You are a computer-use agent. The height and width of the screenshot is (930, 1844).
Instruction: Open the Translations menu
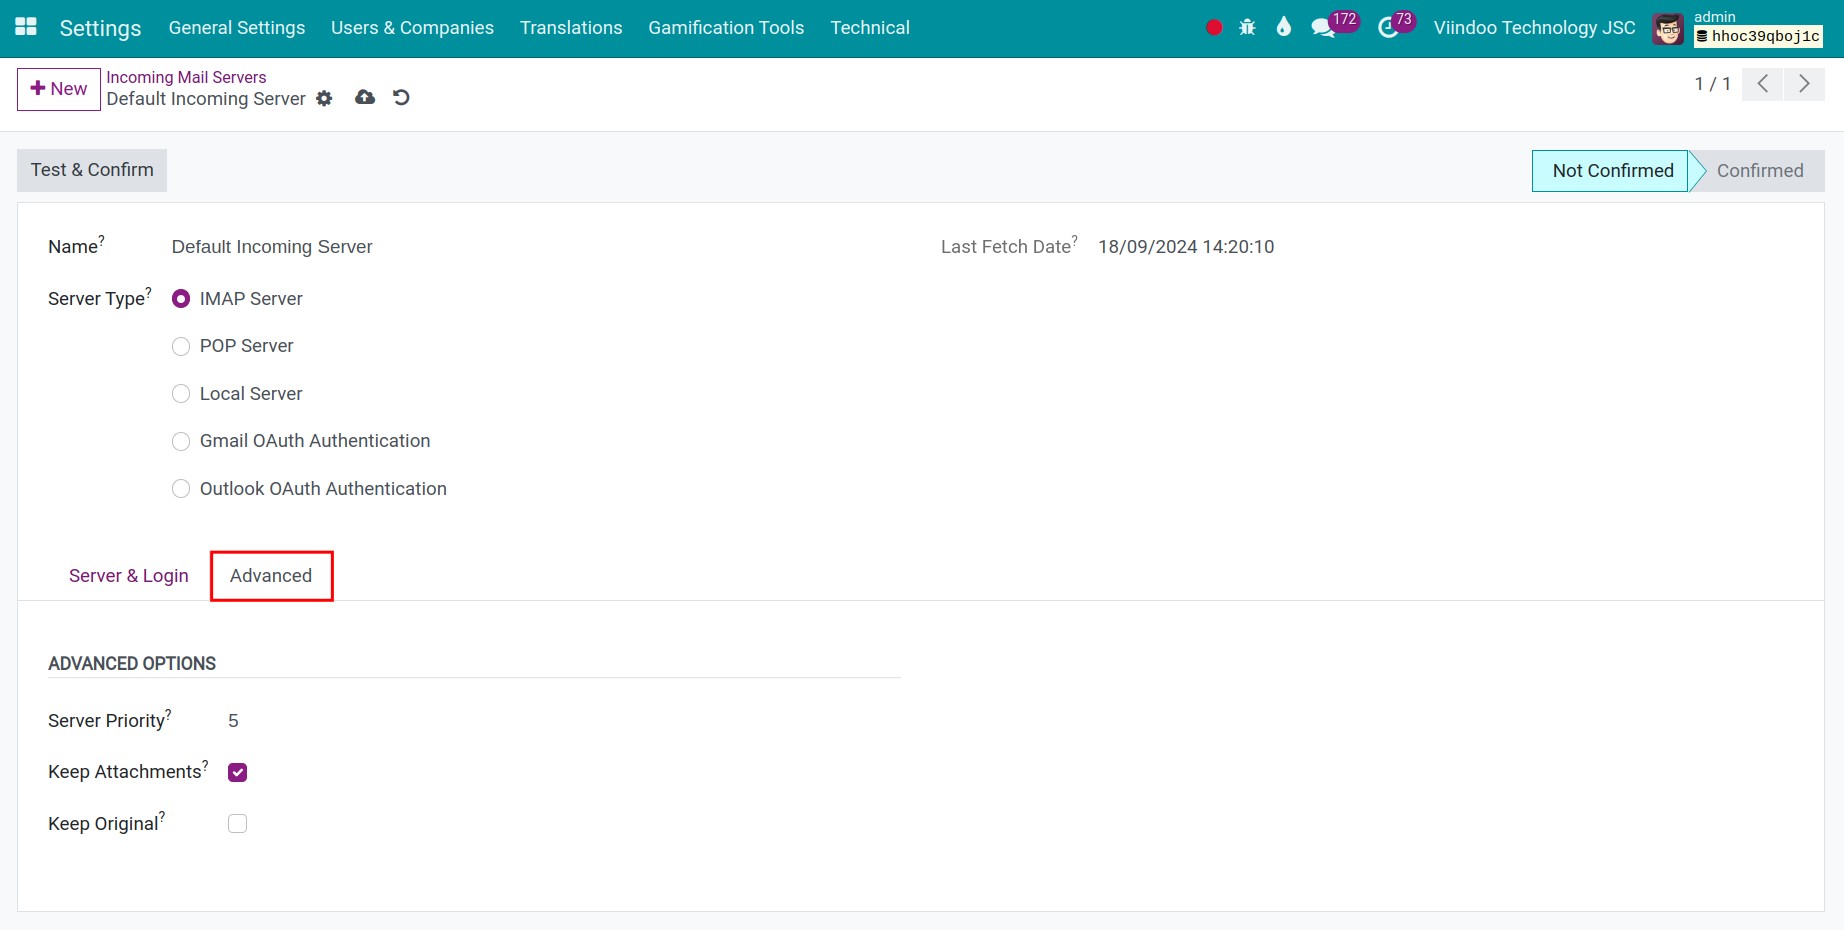pos(571,28)
